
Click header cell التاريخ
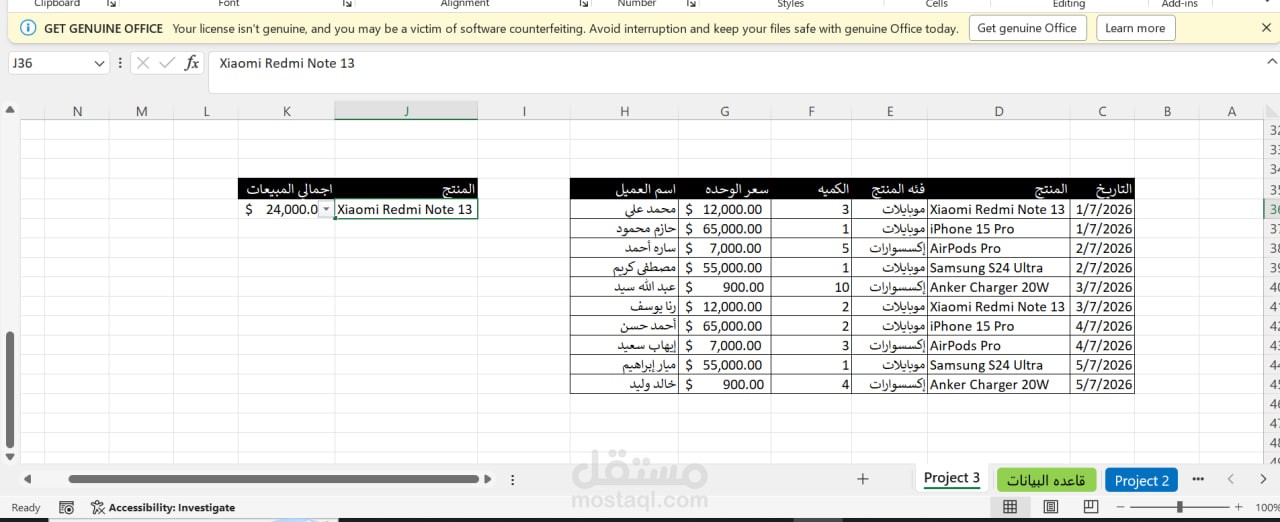[1102, 189]
